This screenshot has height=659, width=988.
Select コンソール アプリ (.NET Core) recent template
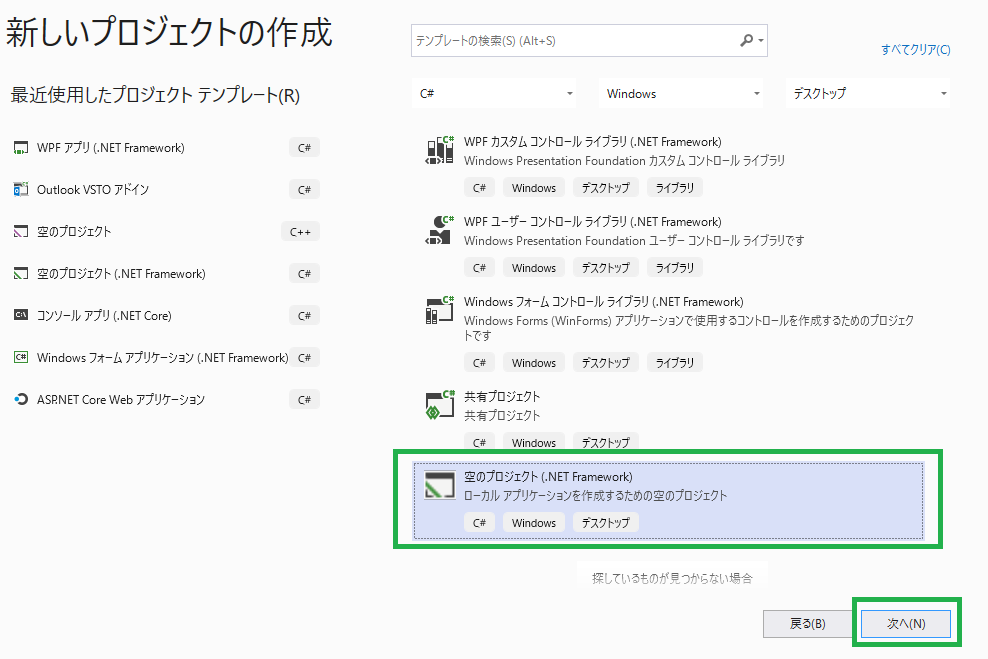(104, 316)
